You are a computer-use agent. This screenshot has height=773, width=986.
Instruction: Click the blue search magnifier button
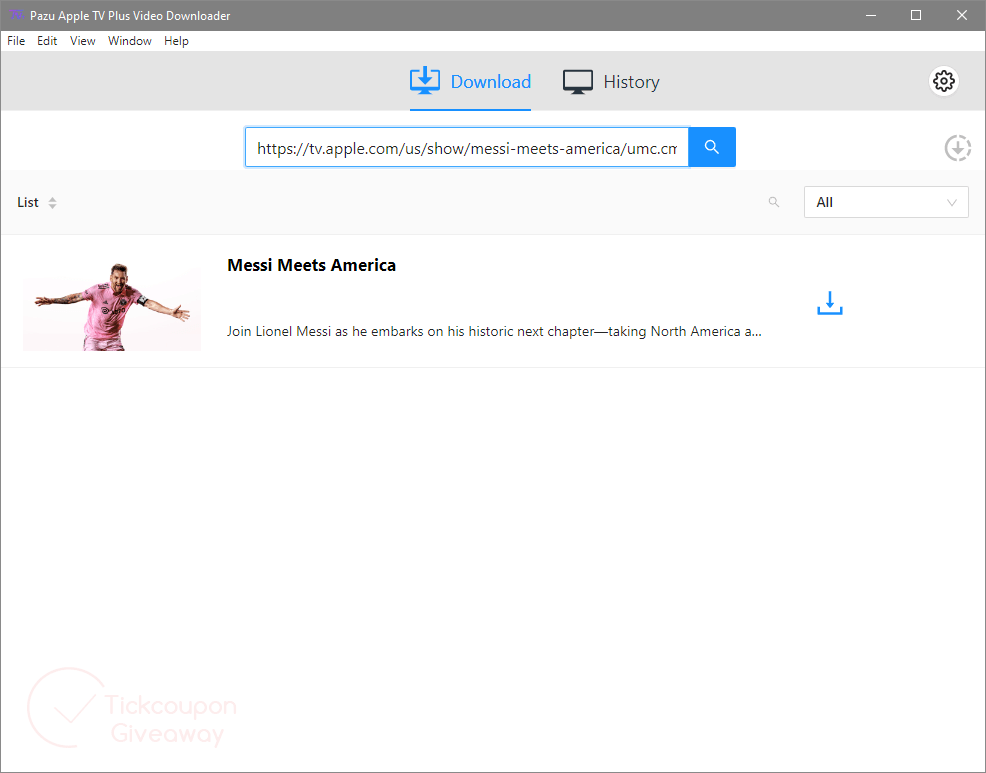712,147
